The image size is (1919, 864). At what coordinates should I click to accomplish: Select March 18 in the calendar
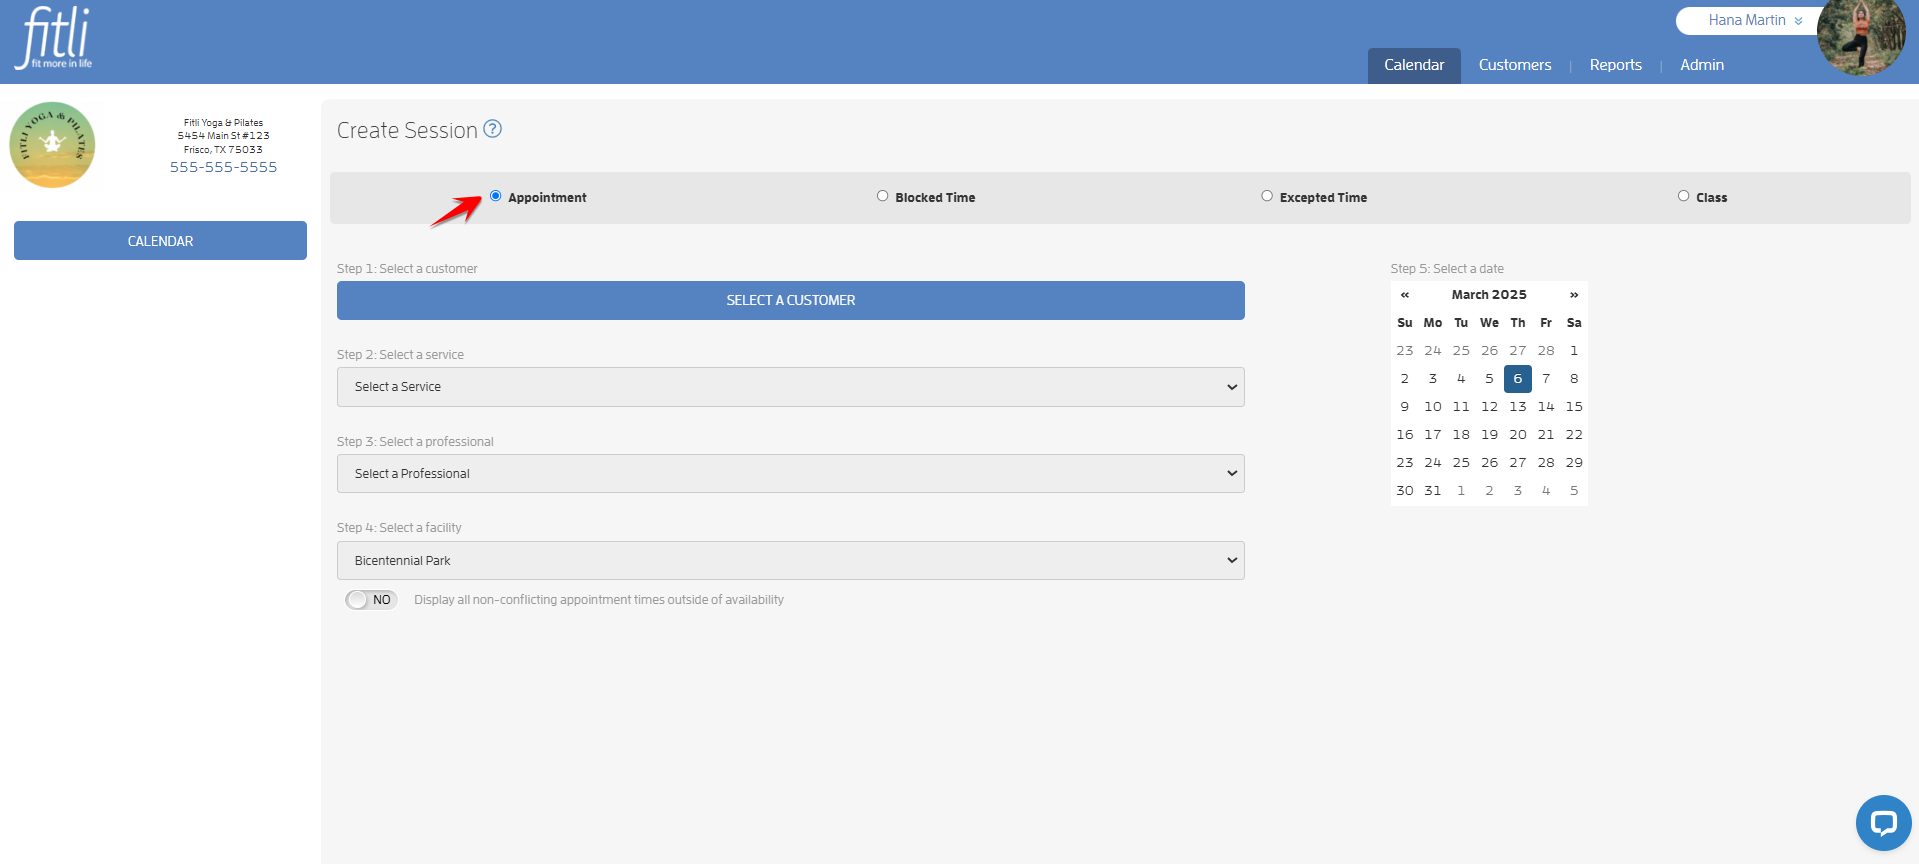coord(1461,435)
